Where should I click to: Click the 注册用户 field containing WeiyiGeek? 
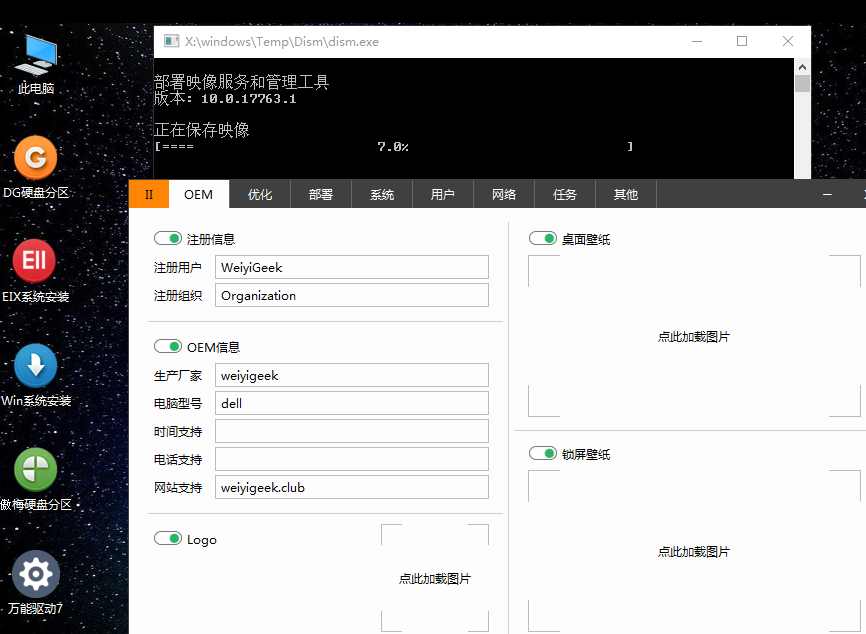pyautogui.click(x=352, y=267)
